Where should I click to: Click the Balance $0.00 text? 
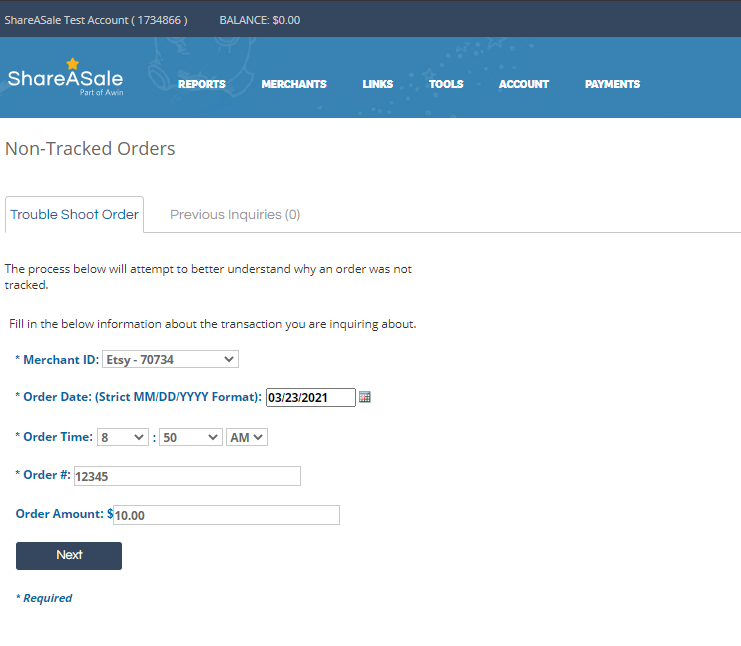[x=259, y=20]
